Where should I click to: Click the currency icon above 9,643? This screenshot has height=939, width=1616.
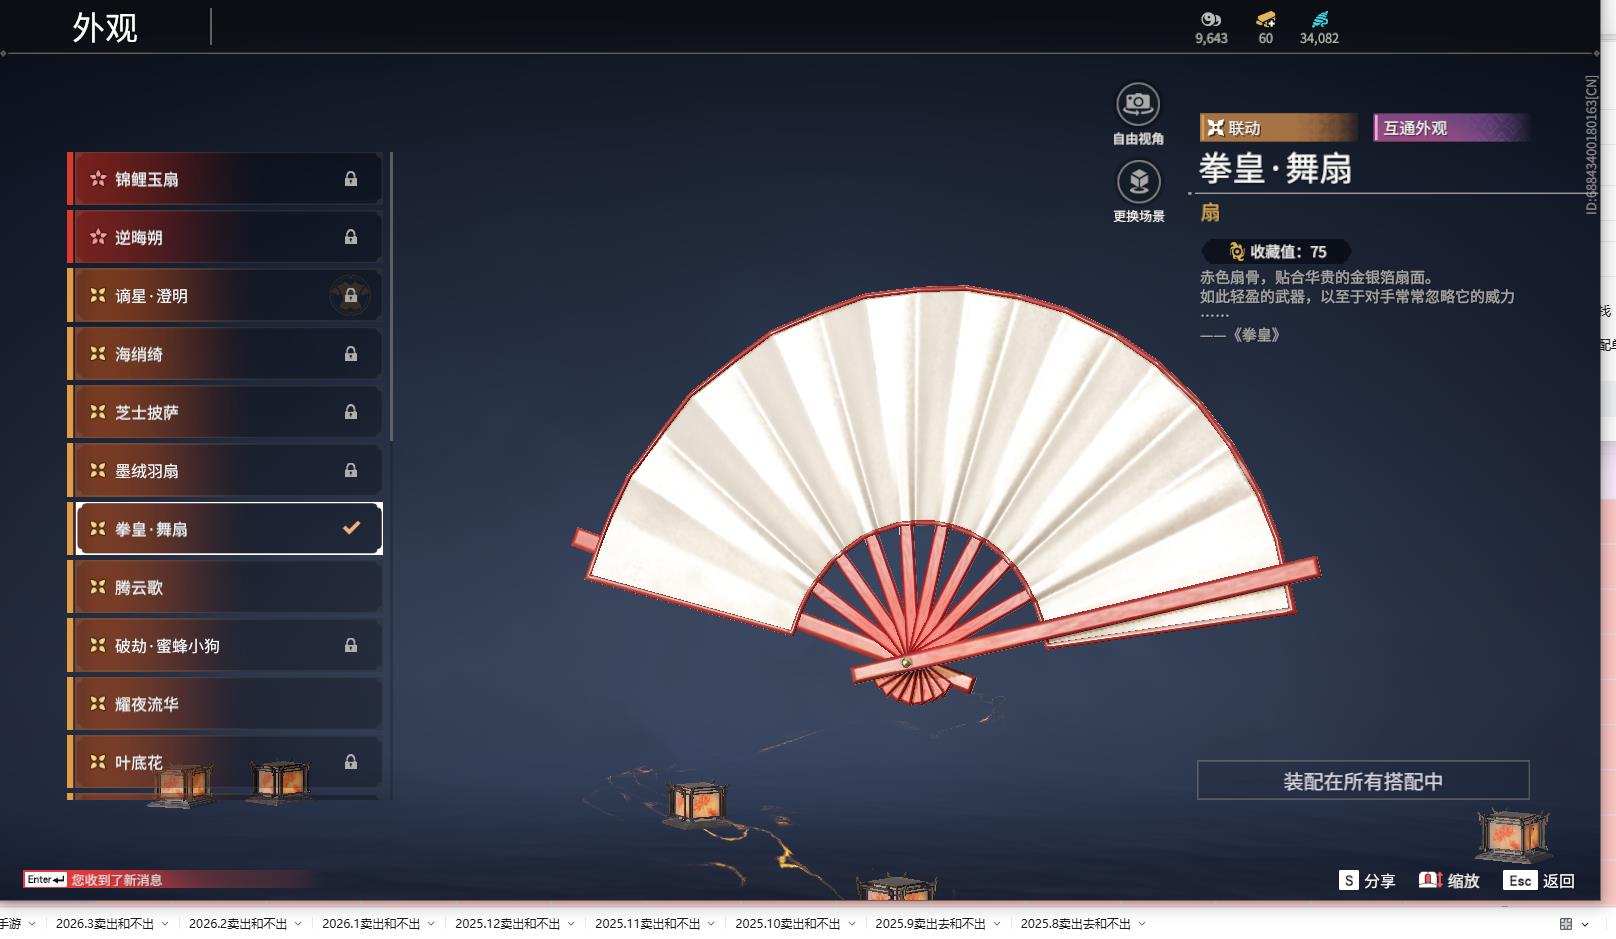[x=1211, y=22]
